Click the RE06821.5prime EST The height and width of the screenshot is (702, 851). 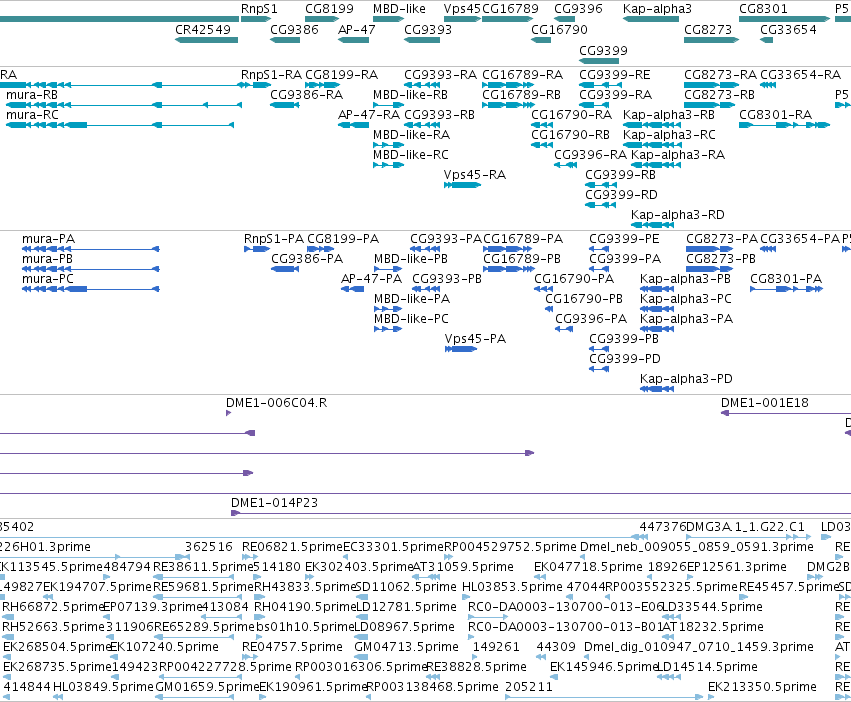250,557
